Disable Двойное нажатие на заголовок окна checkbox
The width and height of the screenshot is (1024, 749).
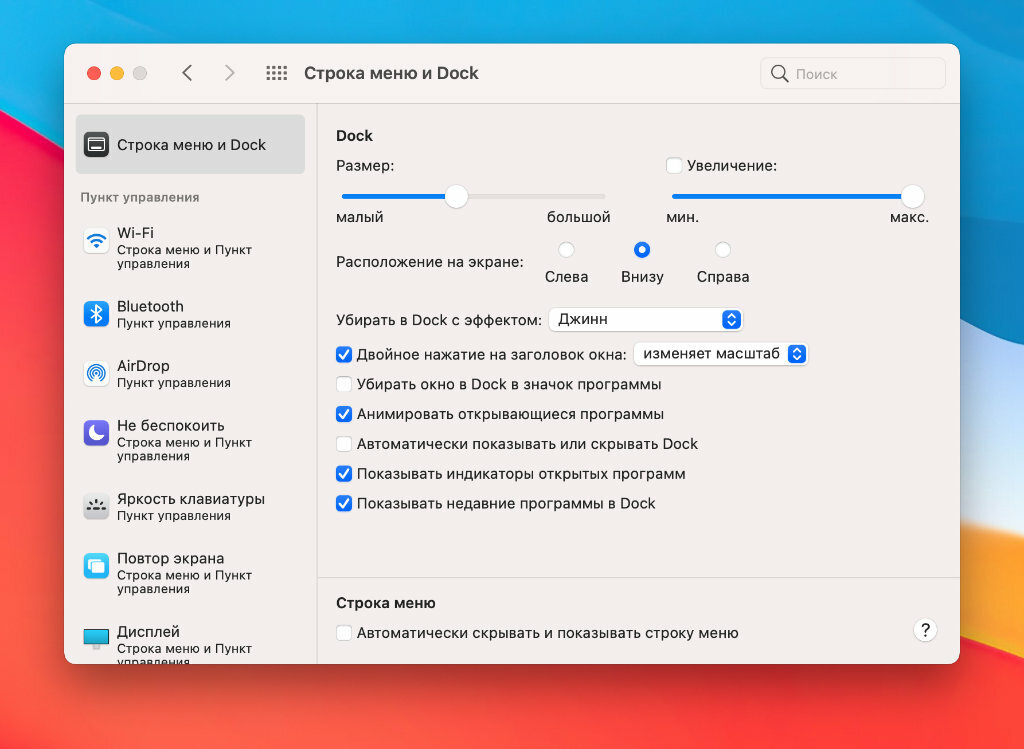(344, 355)
